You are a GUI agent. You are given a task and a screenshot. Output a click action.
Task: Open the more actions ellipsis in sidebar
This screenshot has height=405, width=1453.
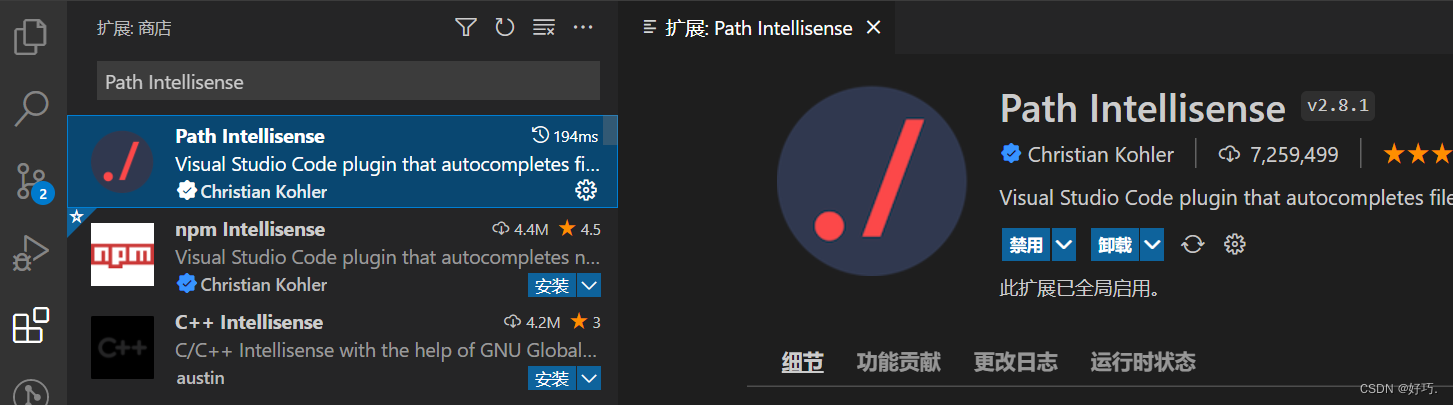583,28
